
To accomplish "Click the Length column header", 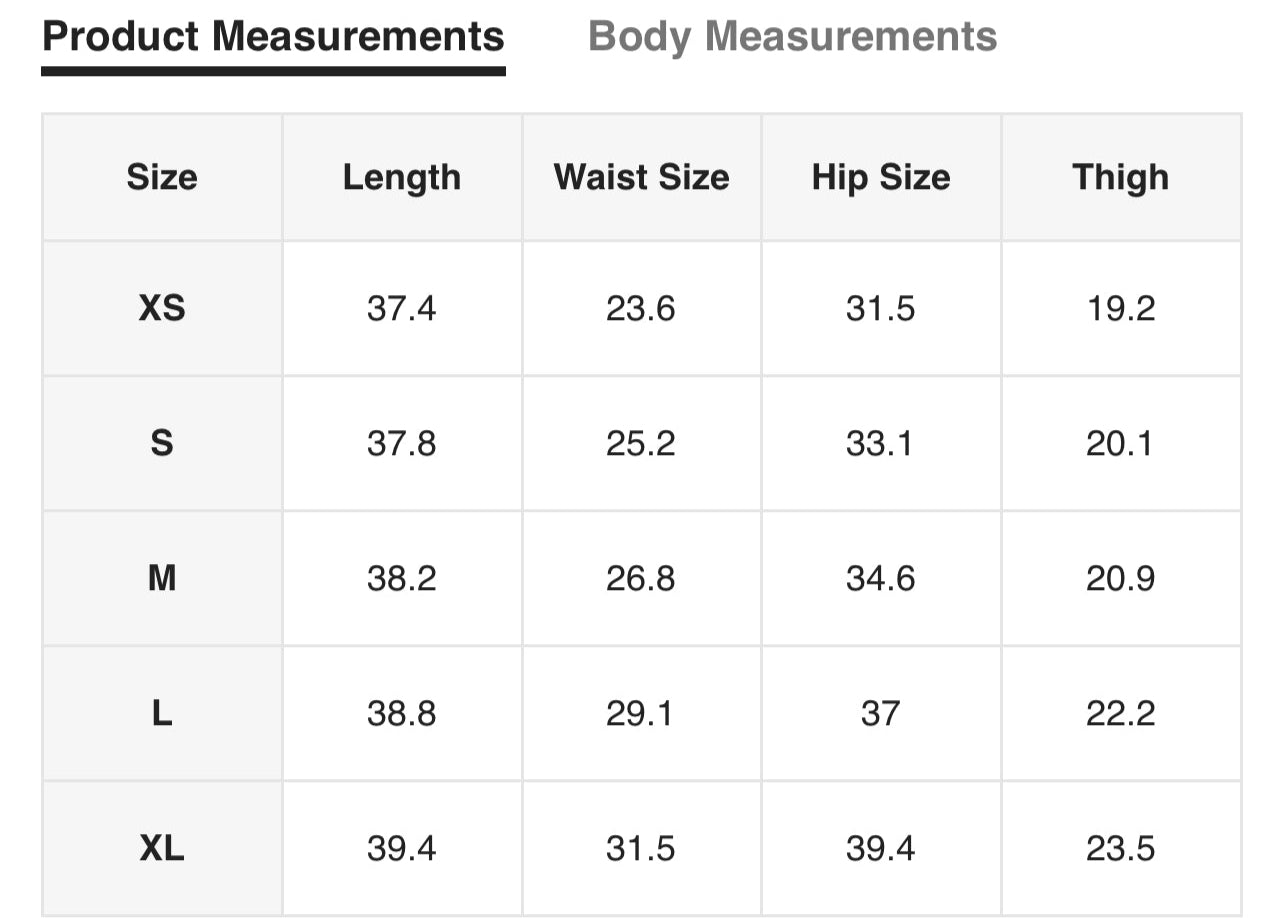I will click(401, 177).
